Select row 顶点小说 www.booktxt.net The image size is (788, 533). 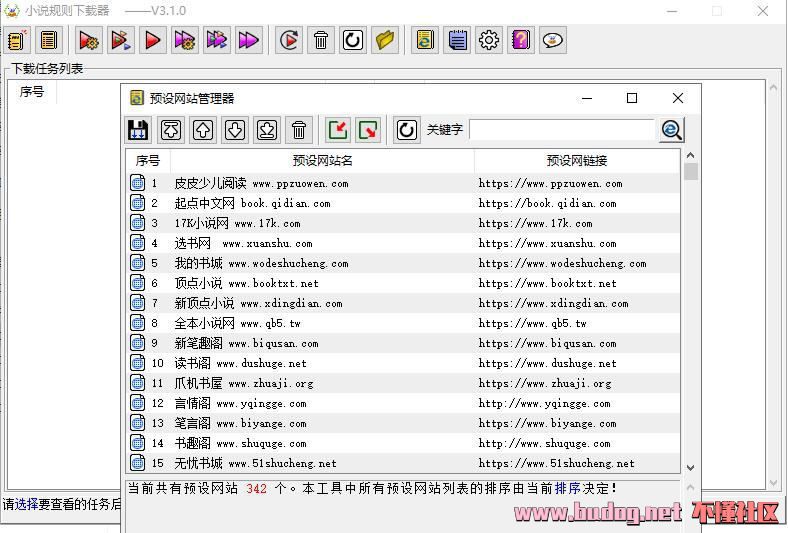[x=403, y=283]
